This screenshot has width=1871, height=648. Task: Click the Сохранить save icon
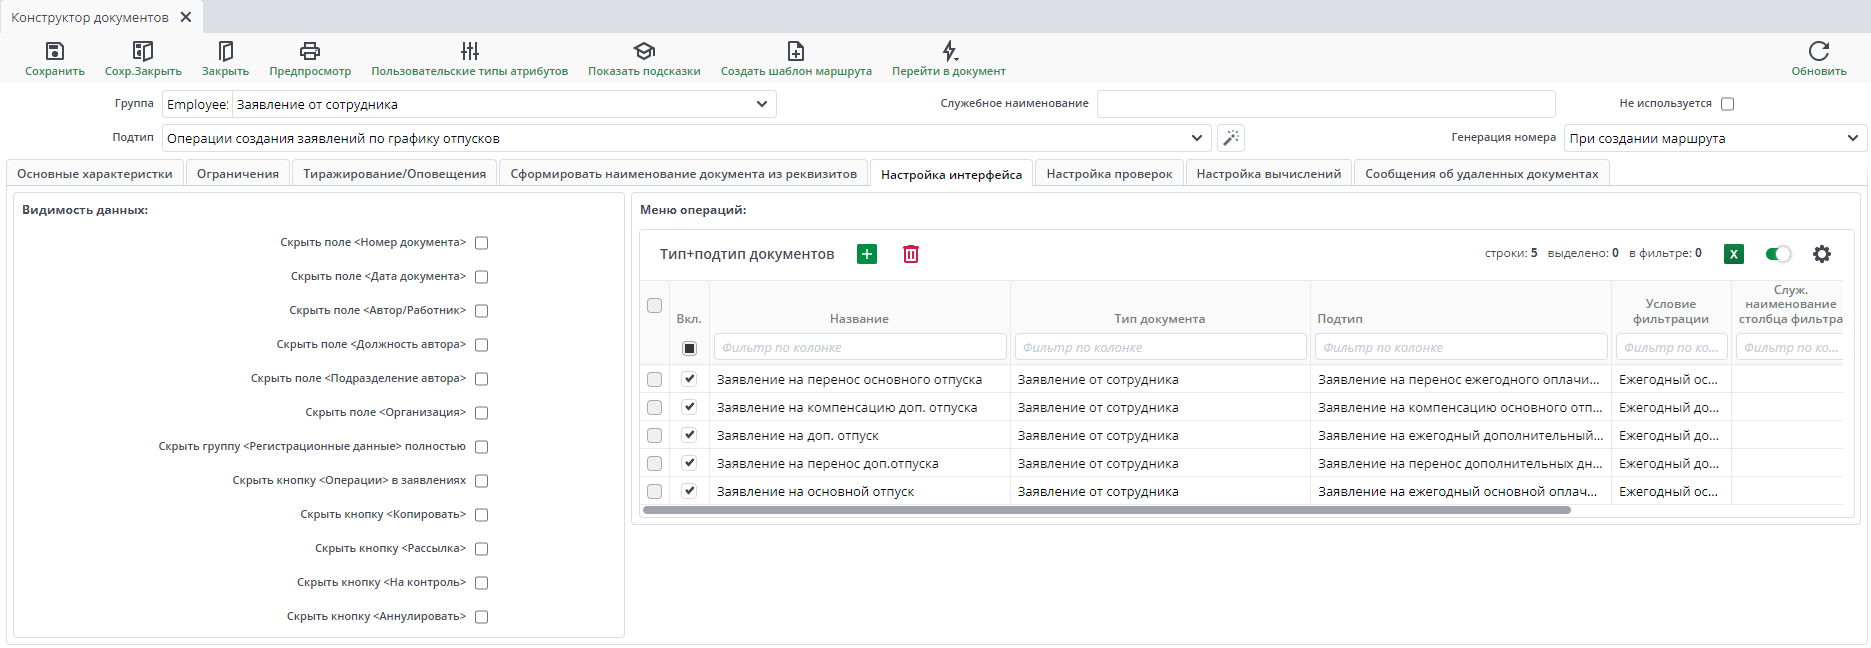[x=55, y=51]
